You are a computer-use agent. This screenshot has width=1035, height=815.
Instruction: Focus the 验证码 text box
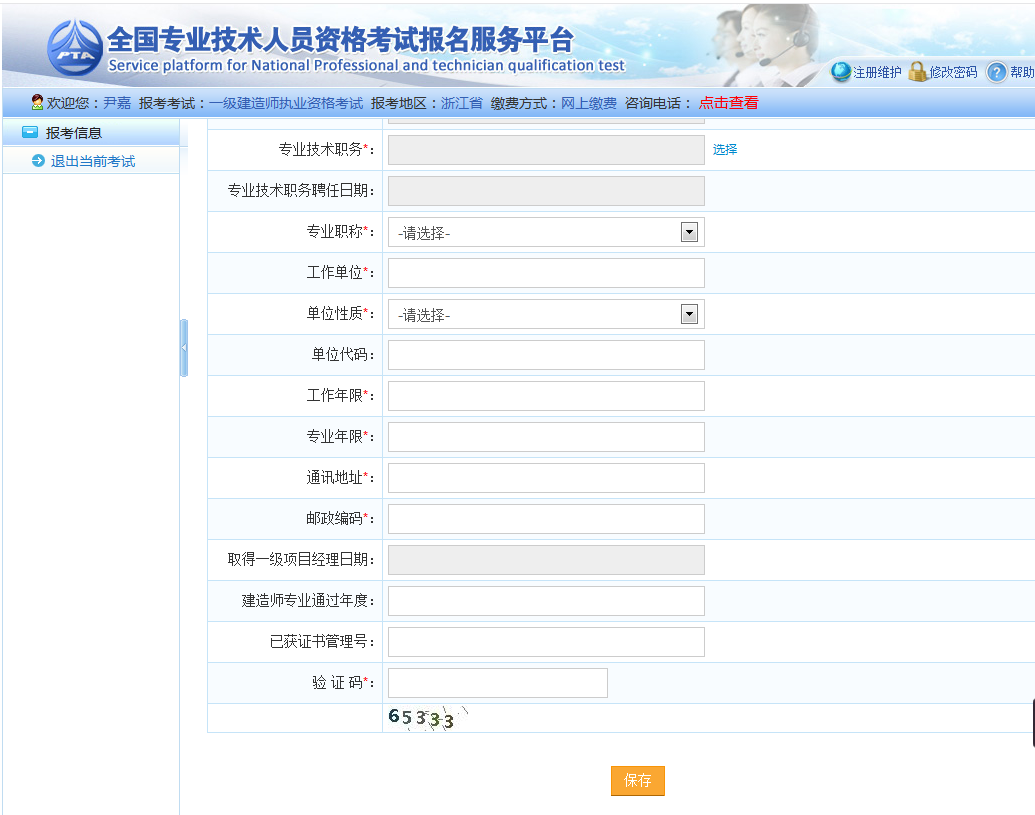click(x=497, y=683)
